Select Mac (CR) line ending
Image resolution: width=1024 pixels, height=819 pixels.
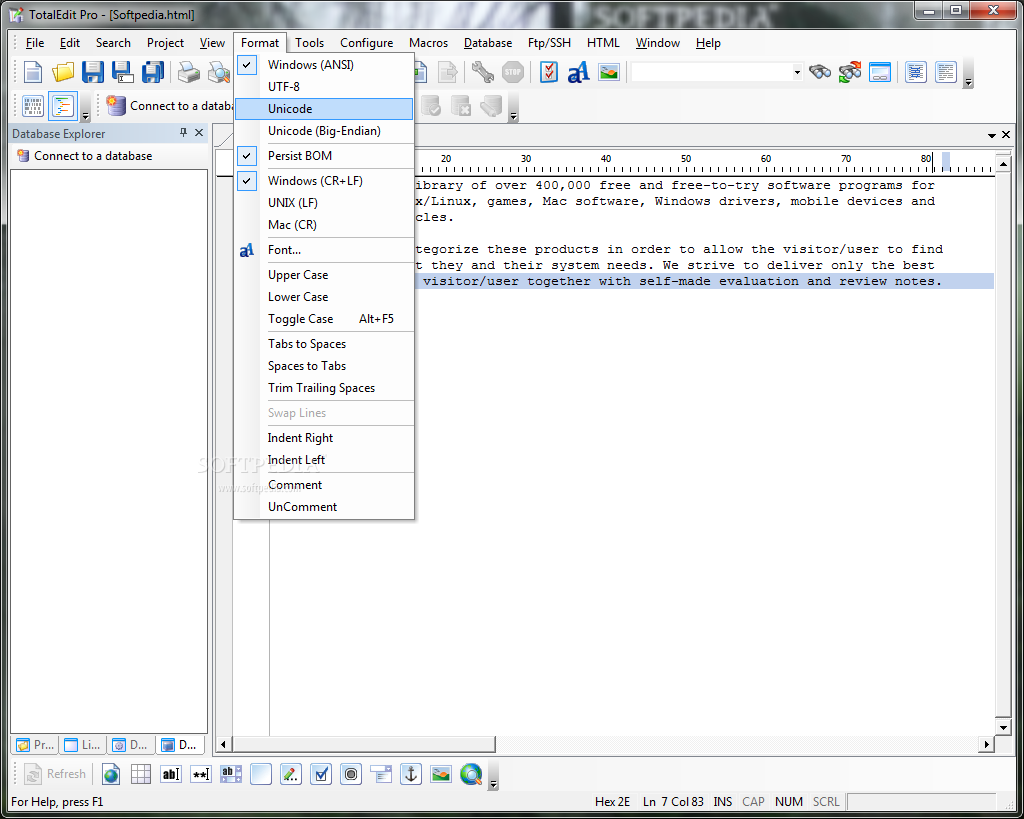coord(324,225)
